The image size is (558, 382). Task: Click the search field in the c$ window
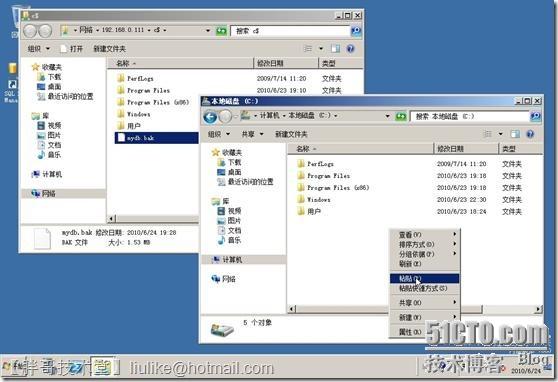pos(290,31)
